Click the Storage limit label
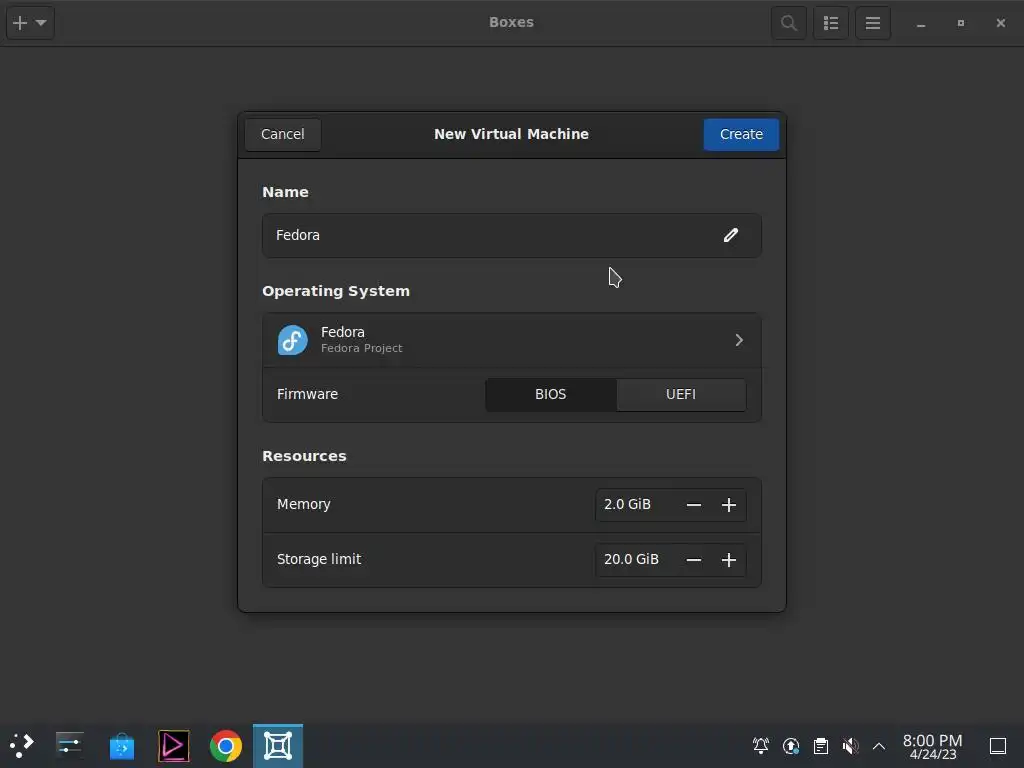 (x=319, y=560)
